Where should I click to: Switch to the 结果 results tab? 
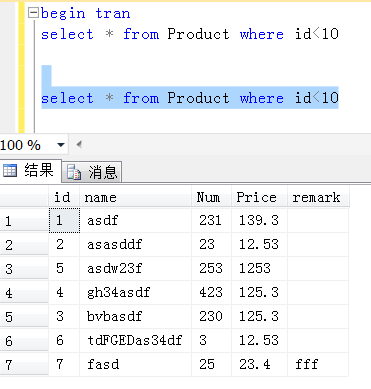tap(31, 170)
